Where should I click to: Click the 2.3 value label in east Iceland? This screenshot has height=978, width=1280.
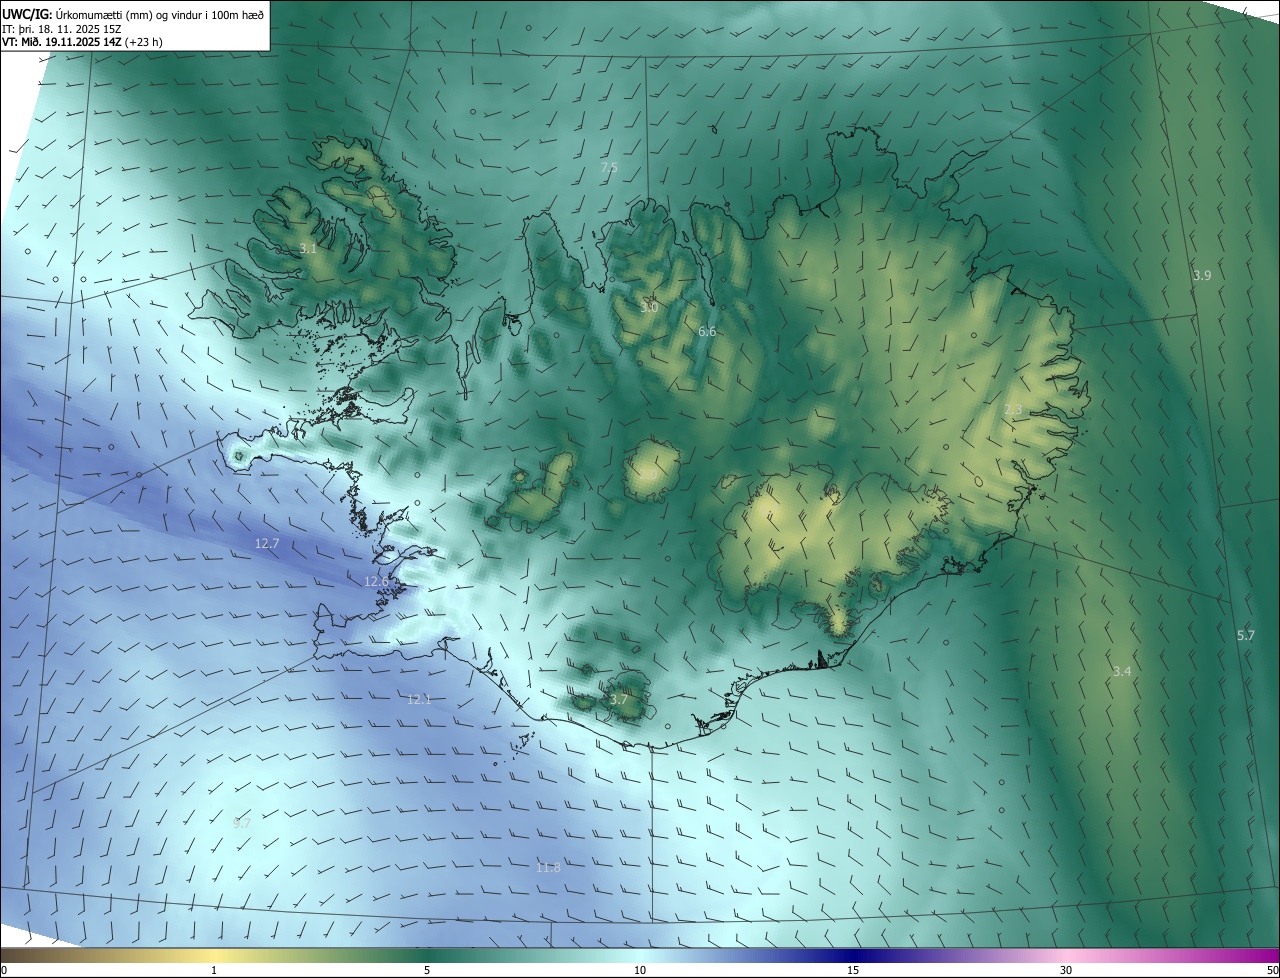tap(1013, 409)
